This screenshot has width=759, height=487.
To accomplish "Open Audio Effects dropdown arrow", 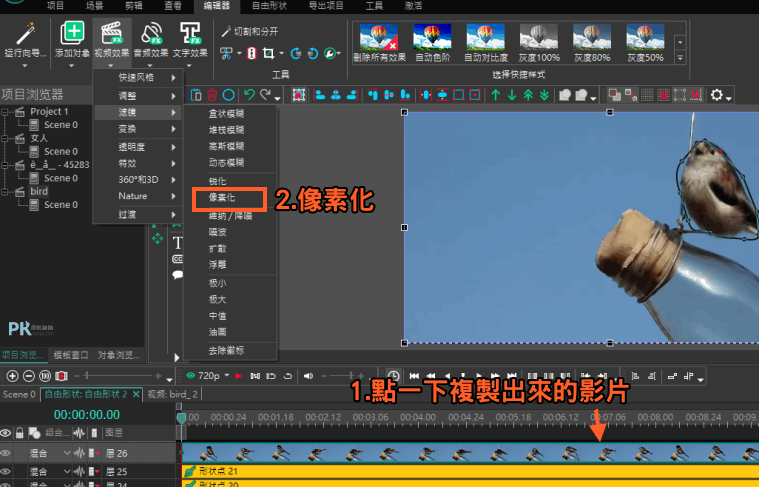I will 150,65.
